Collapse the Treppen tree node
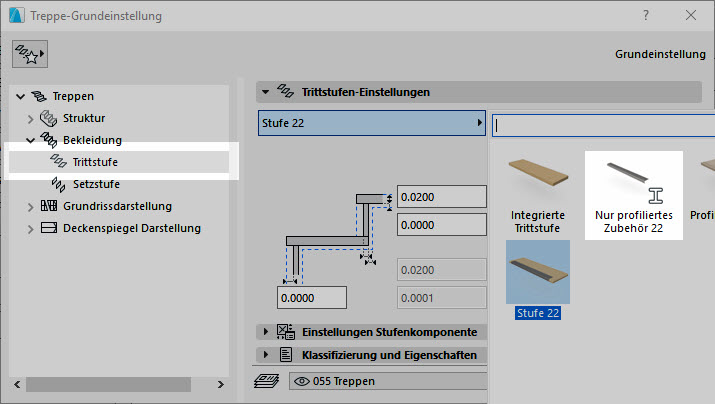 [x=21, y=97]
